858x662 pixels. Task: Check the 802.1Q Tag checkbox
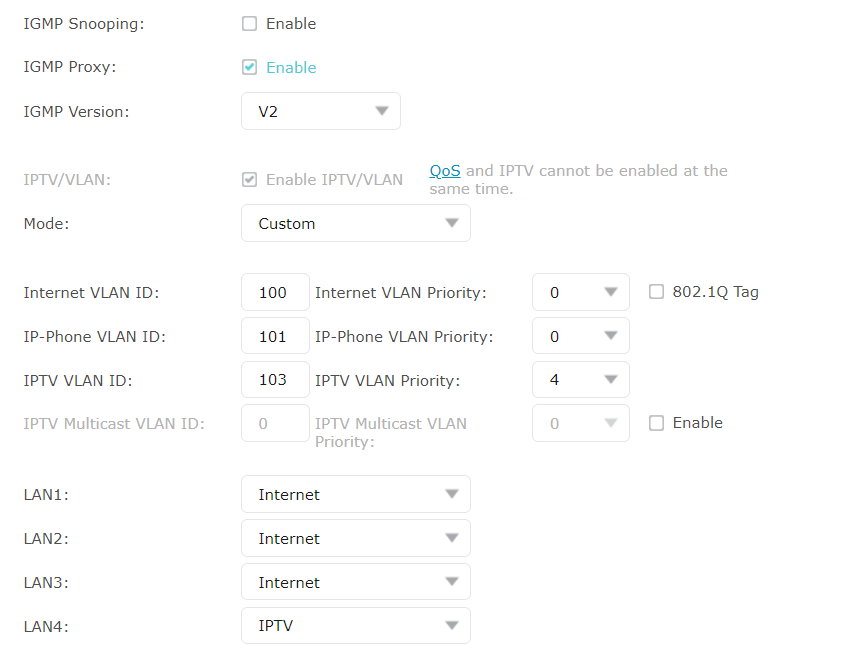[656, 292]
